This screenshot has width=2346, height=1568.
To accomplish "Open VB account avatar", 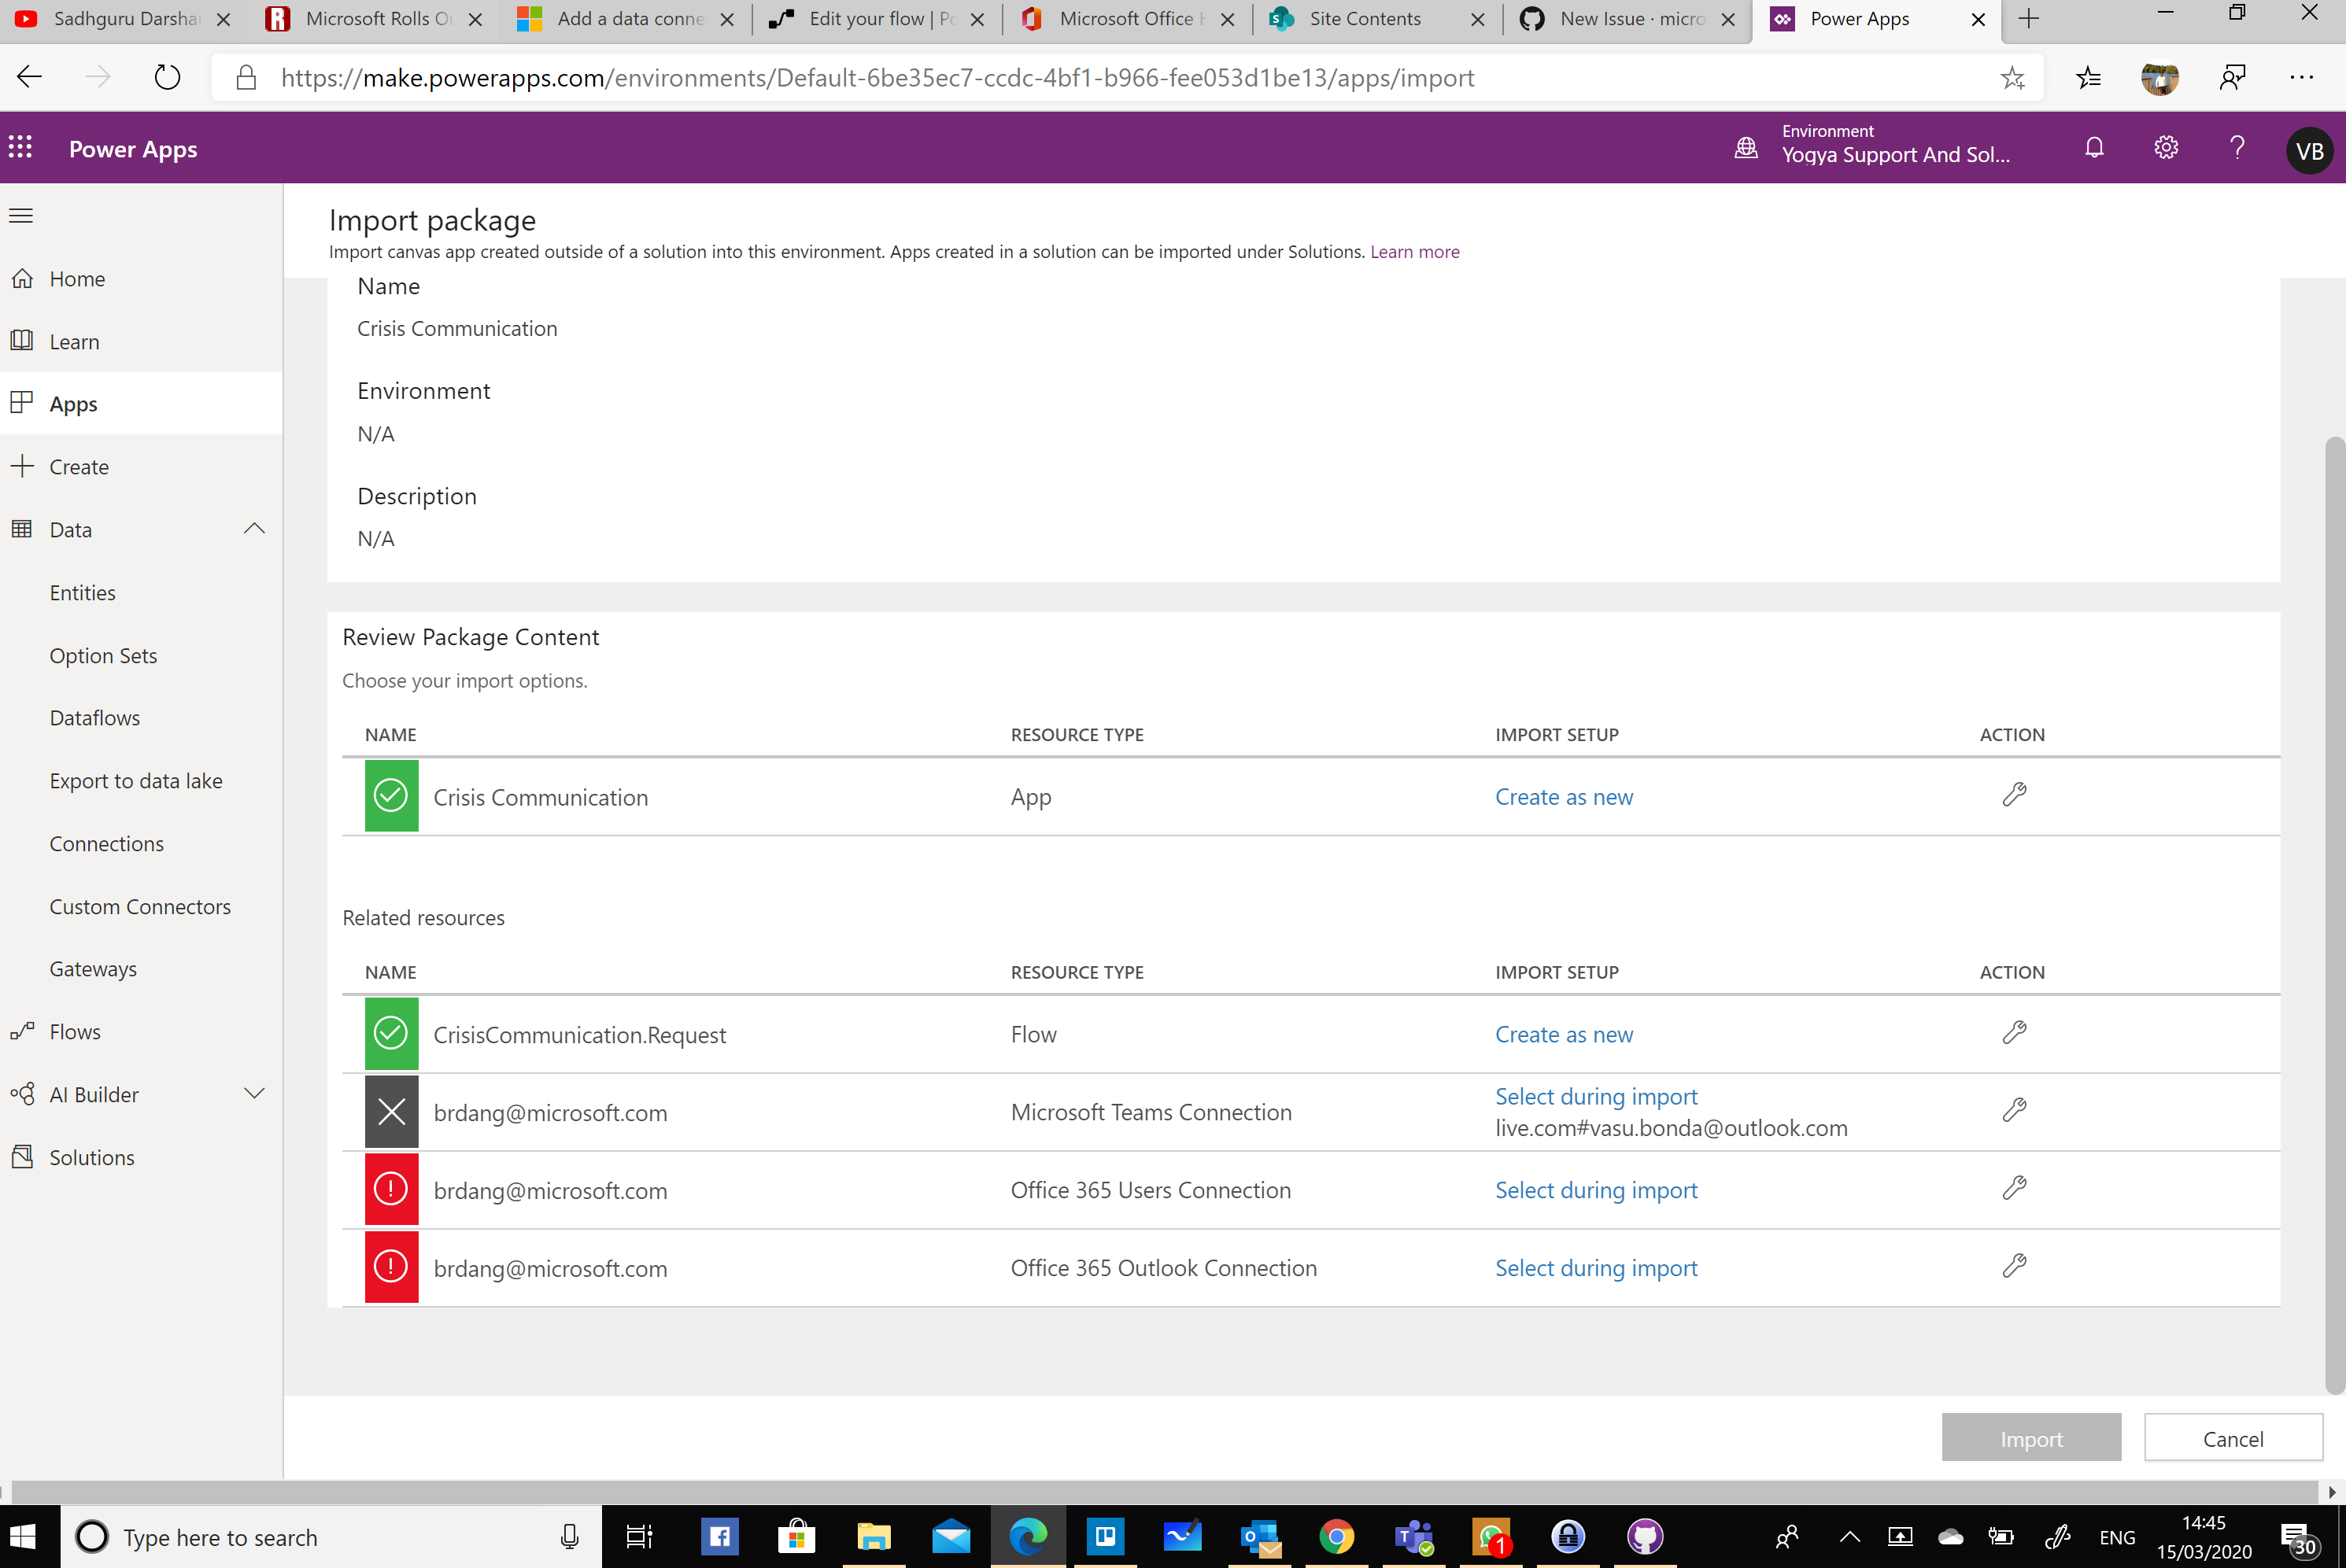I will click(x=2309, y=151).
